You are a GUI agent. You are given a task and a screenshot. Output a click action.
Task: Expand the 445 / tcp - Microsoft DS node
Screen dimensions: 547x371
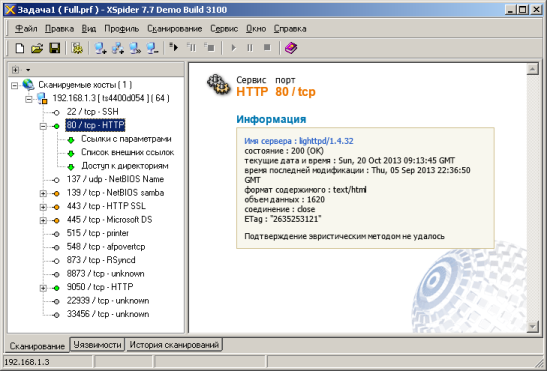[x=43, y=220]
